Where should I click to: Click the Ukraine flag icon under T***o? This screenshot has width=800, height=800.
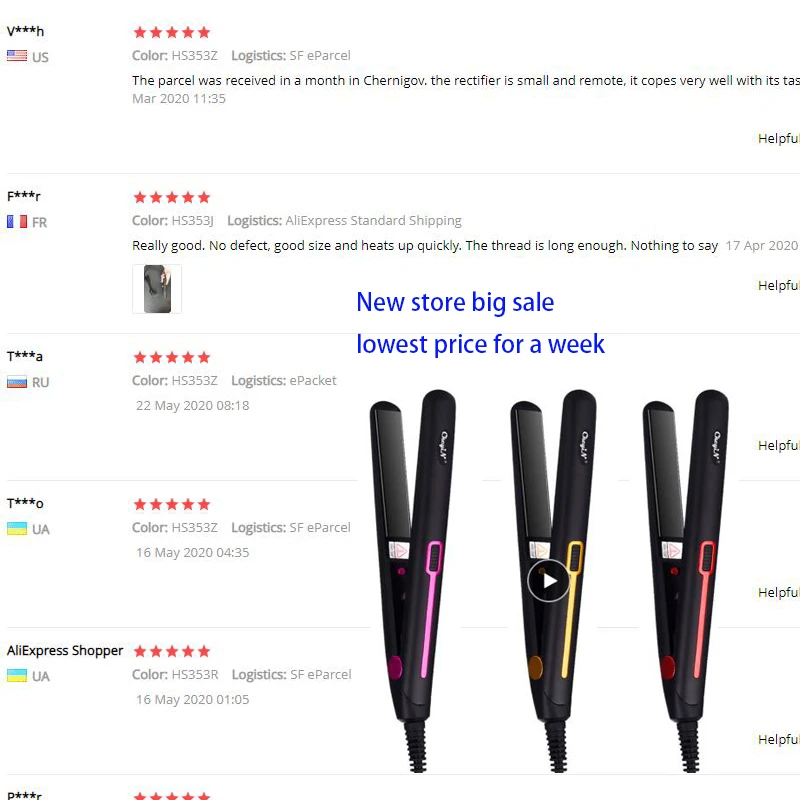click(17, 529)
